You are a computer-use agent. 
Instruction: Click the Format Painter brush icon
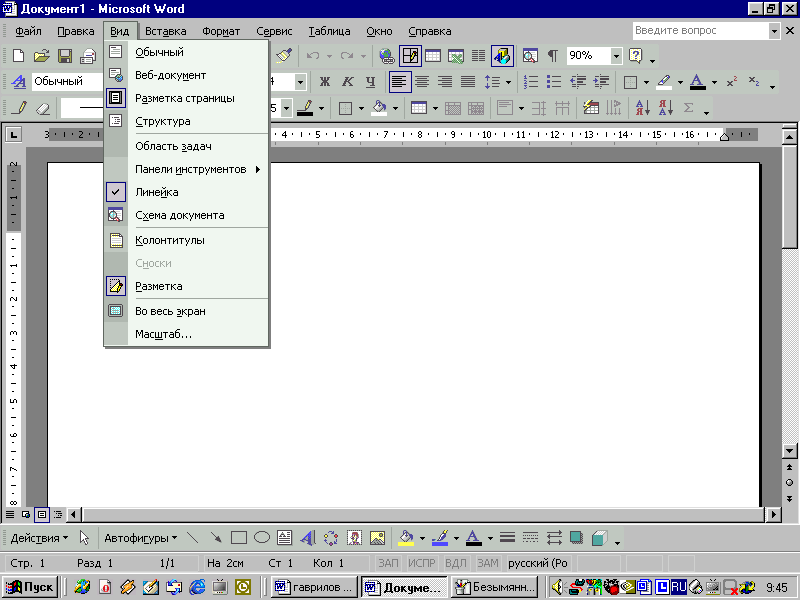284,55
